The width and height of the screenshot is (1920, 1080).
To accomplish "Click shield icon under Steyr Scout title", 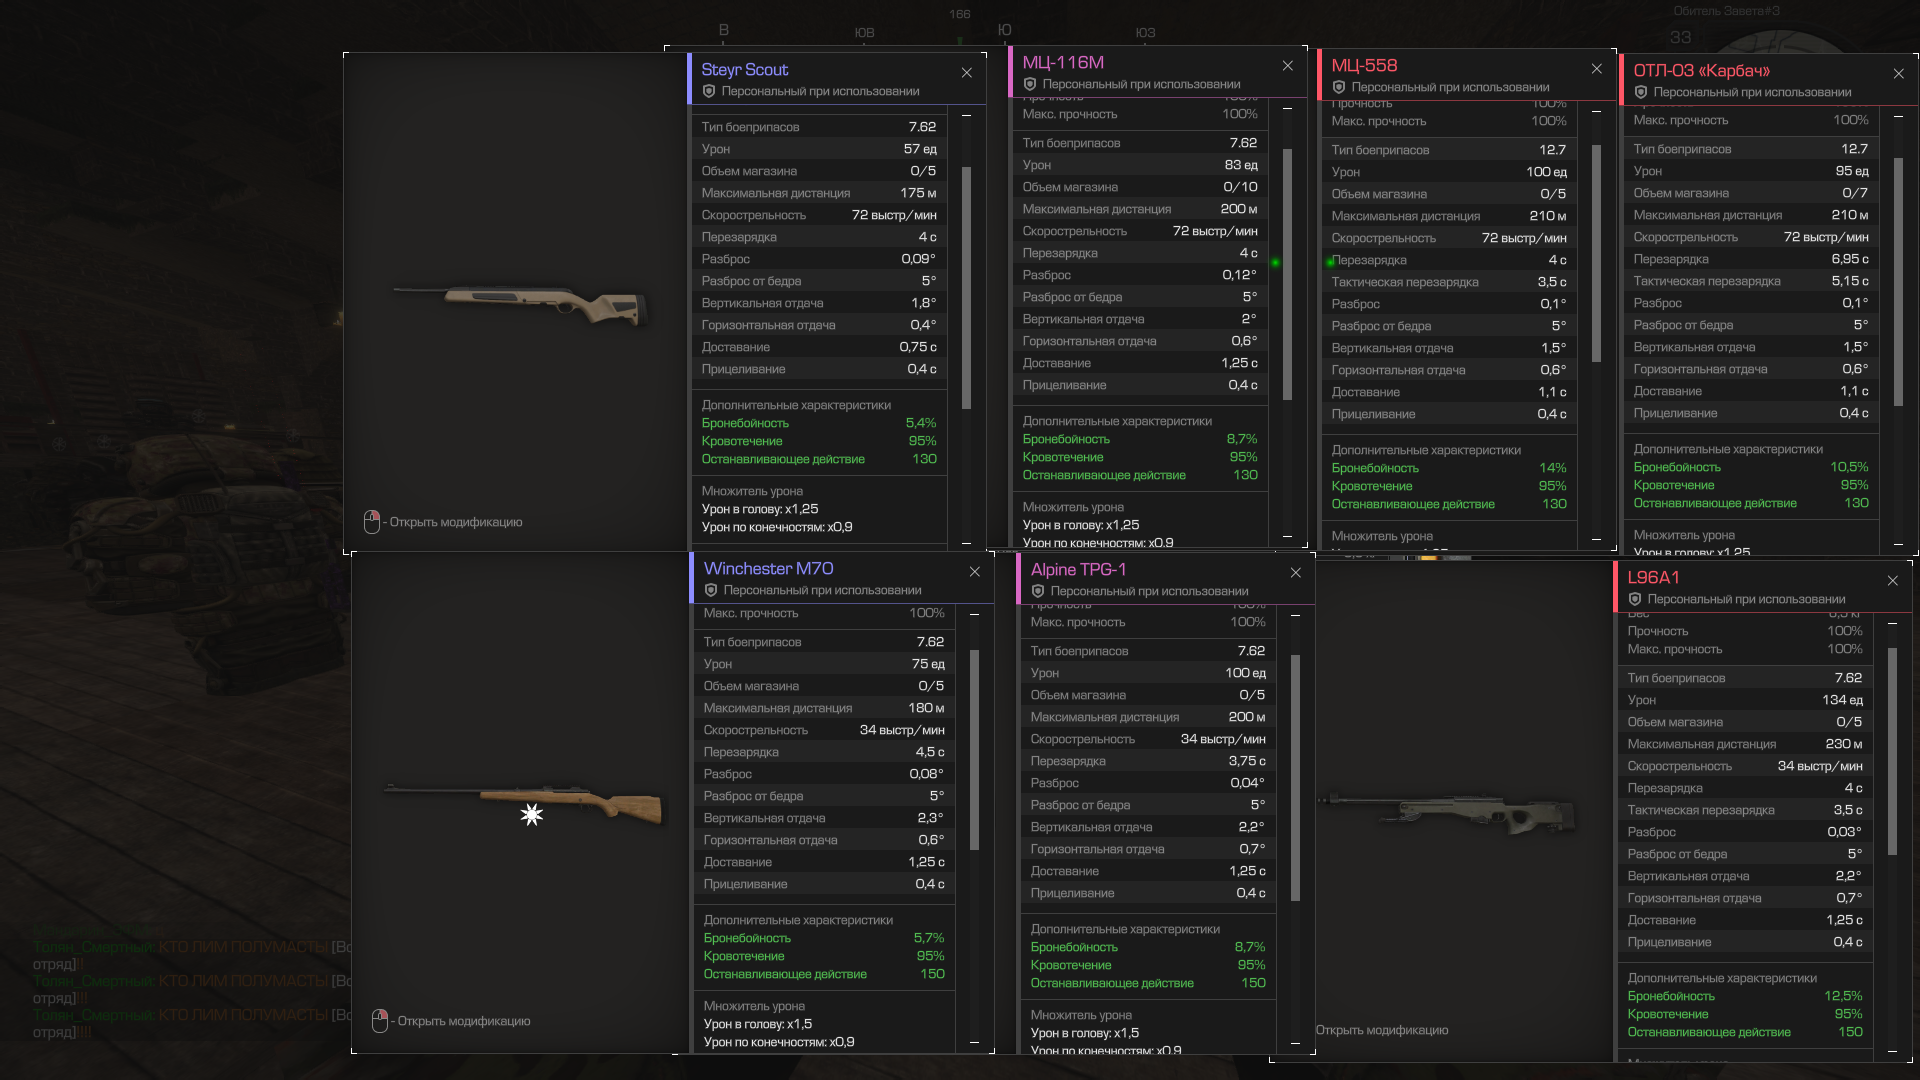I will click(709, 91).
